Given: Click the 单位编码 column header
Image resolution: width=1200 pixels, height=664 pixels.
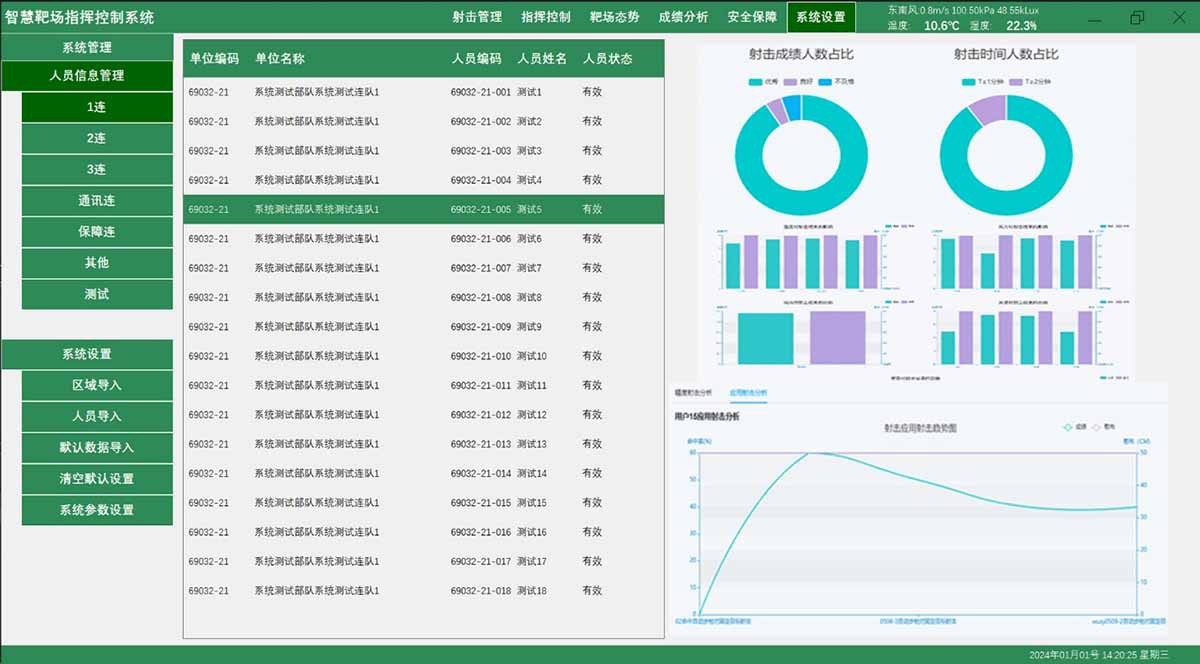Looking at the screenshot, I should (x=214, y=59).
